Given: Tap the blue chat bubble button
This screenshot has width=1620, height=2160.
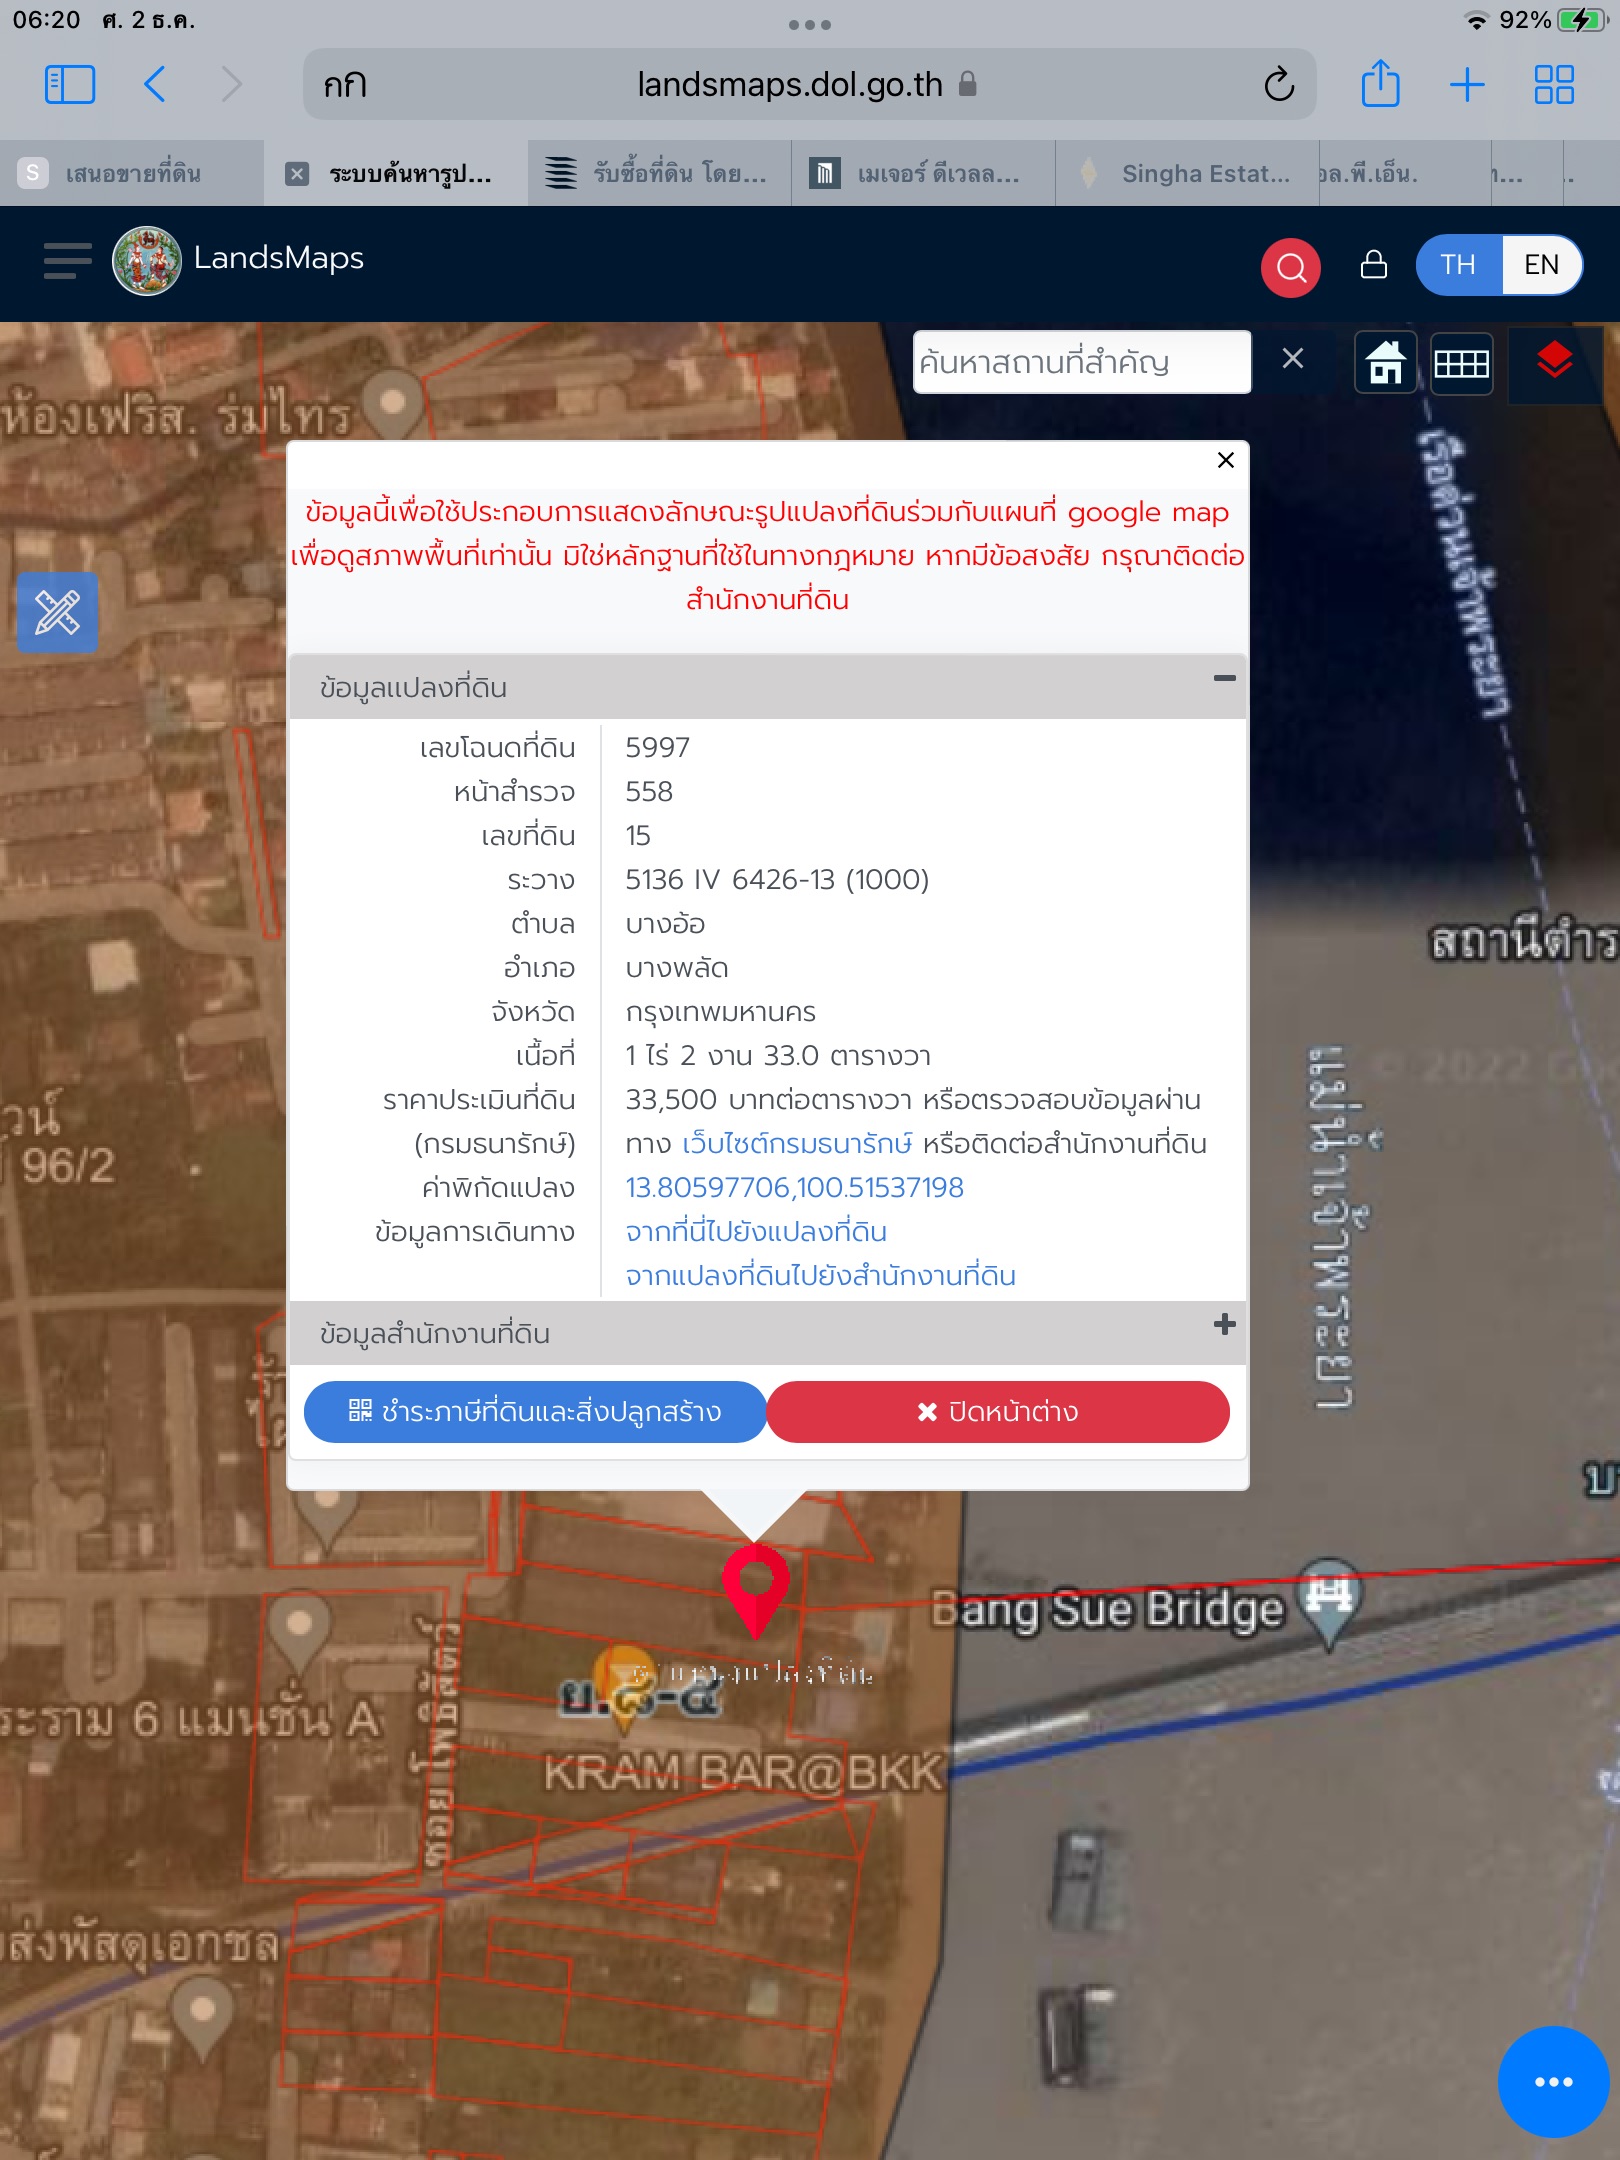Looking at the screenshot, I should [1552, 2081].
